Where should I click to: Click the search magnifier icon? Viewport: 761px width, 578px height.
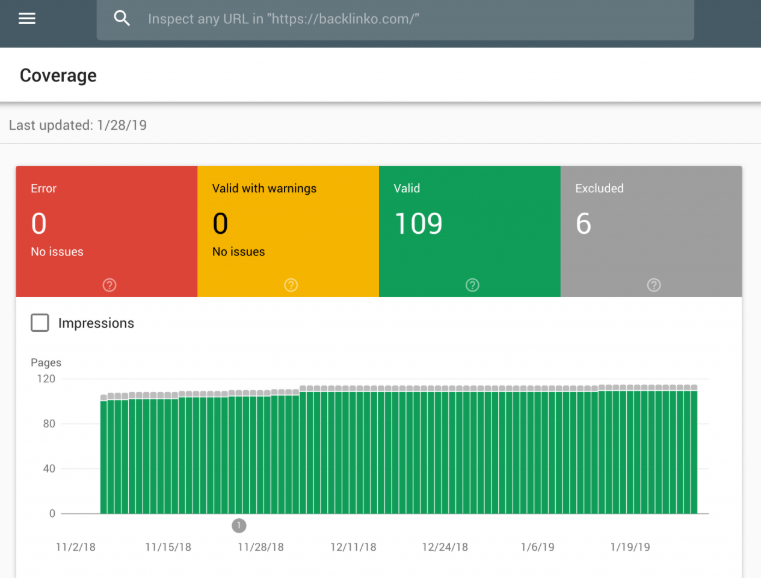(121, 18)
